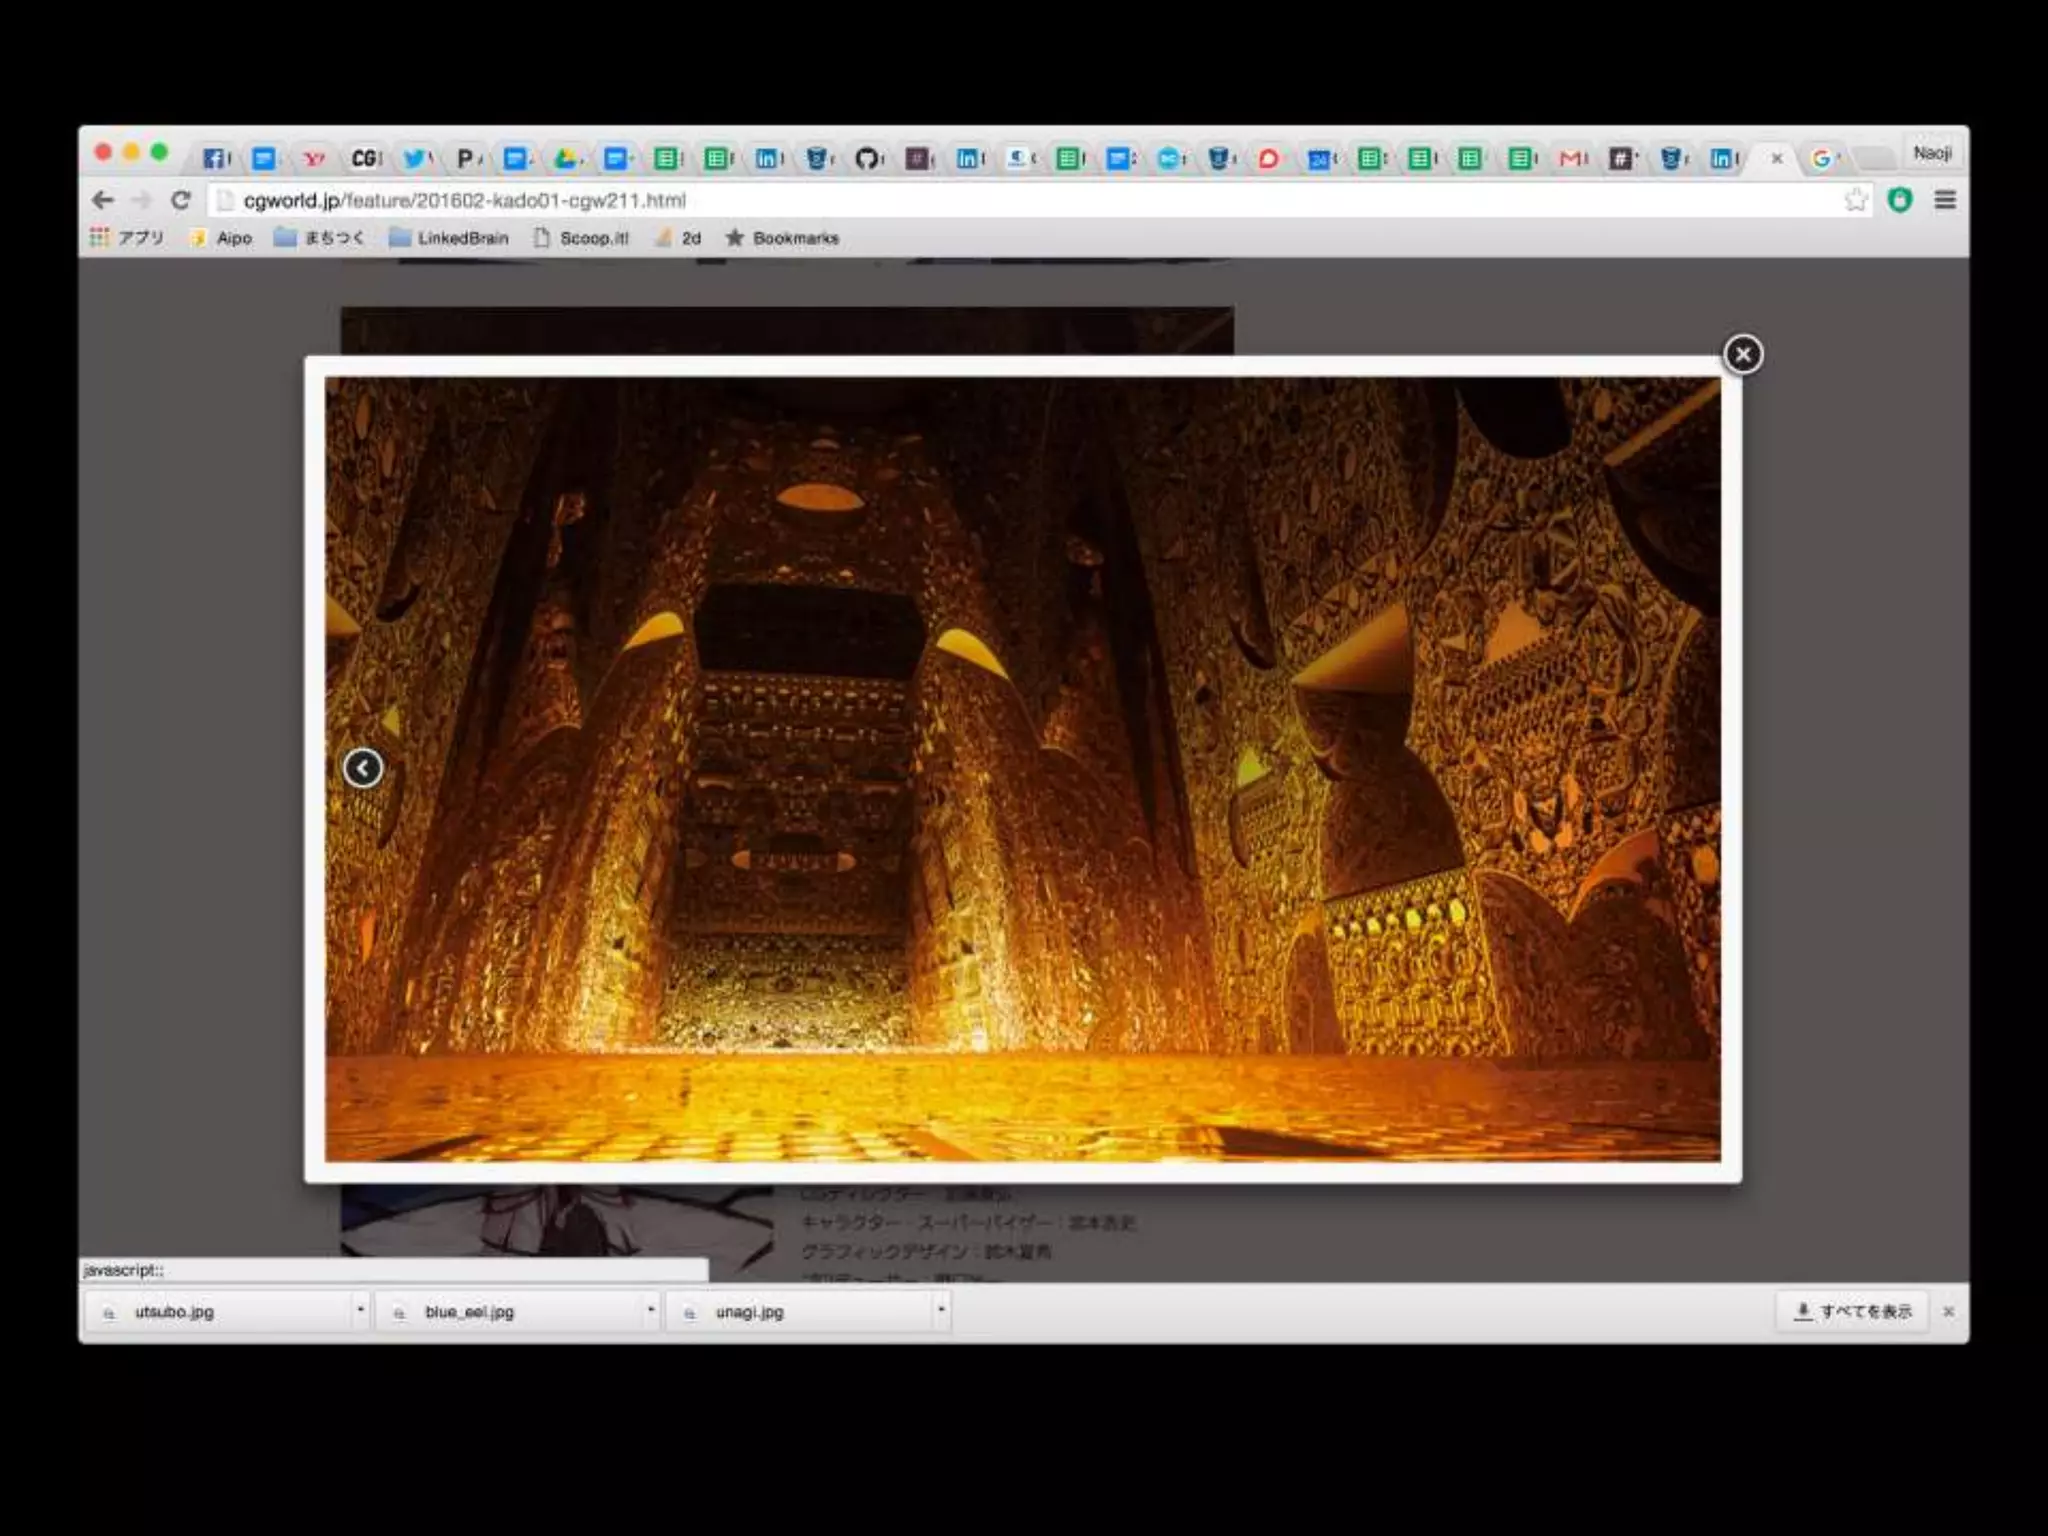
Task: Switch to the Facebook tab
Action: (x=214, y=158)
